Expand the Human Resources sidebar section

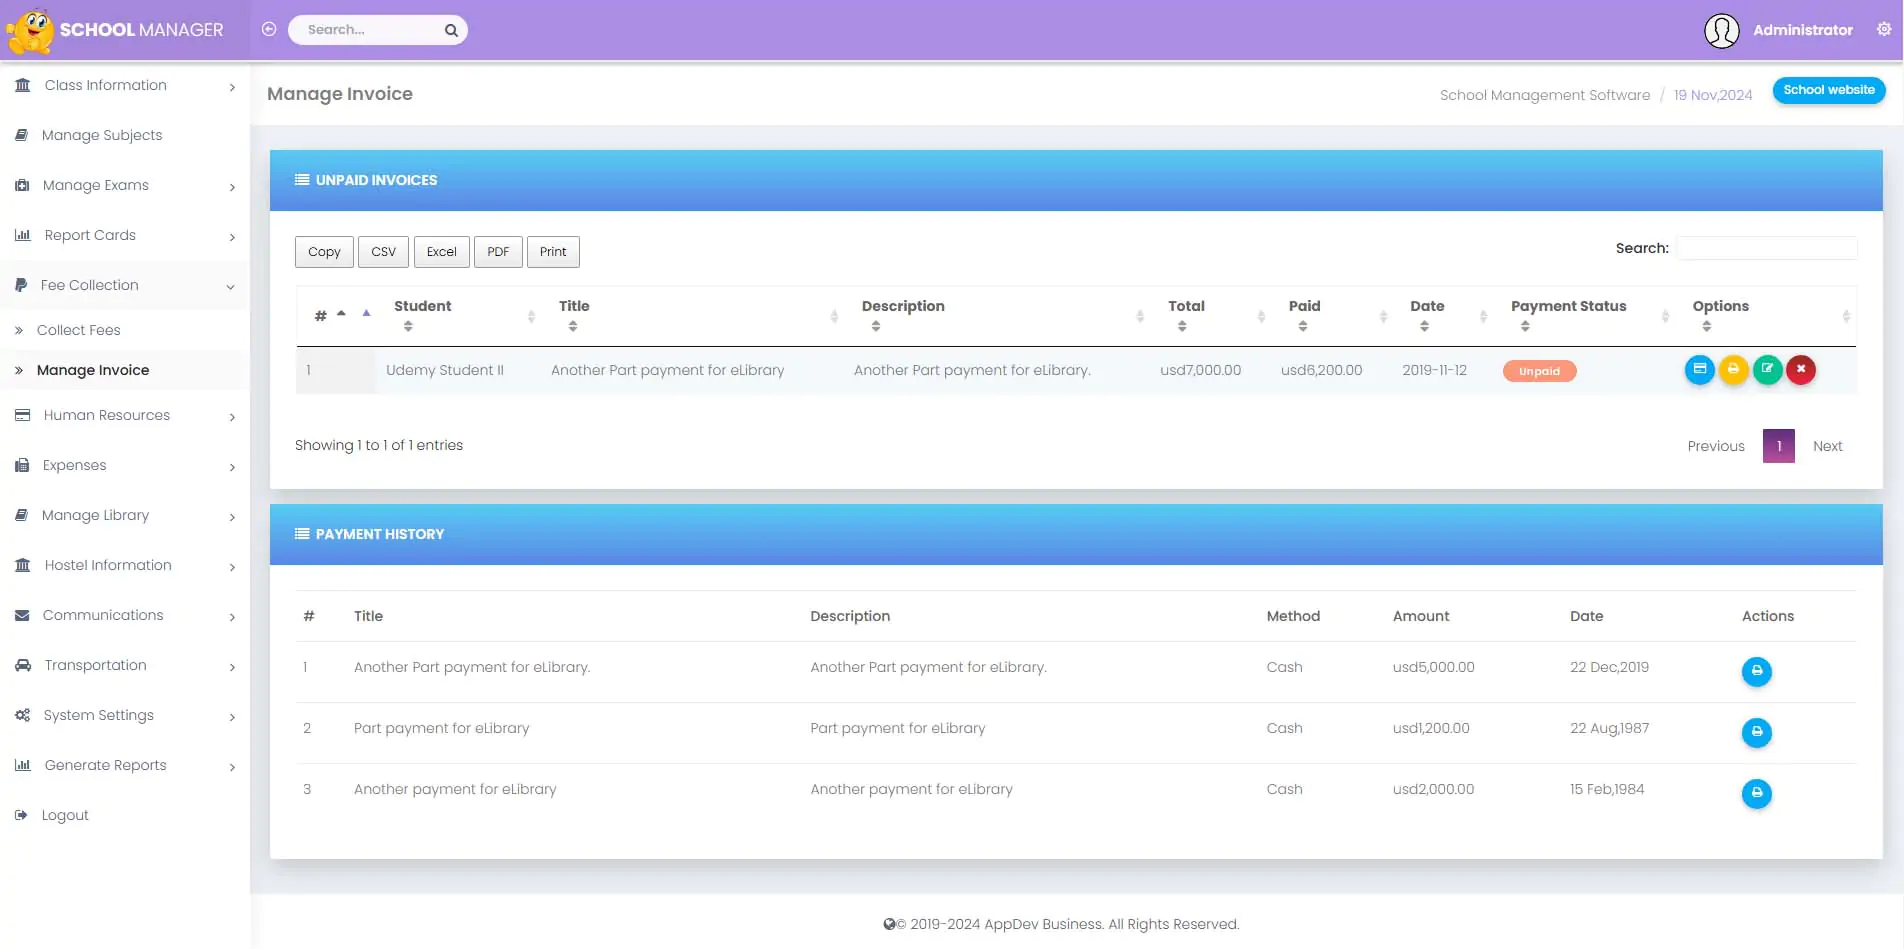click(124, 416)
